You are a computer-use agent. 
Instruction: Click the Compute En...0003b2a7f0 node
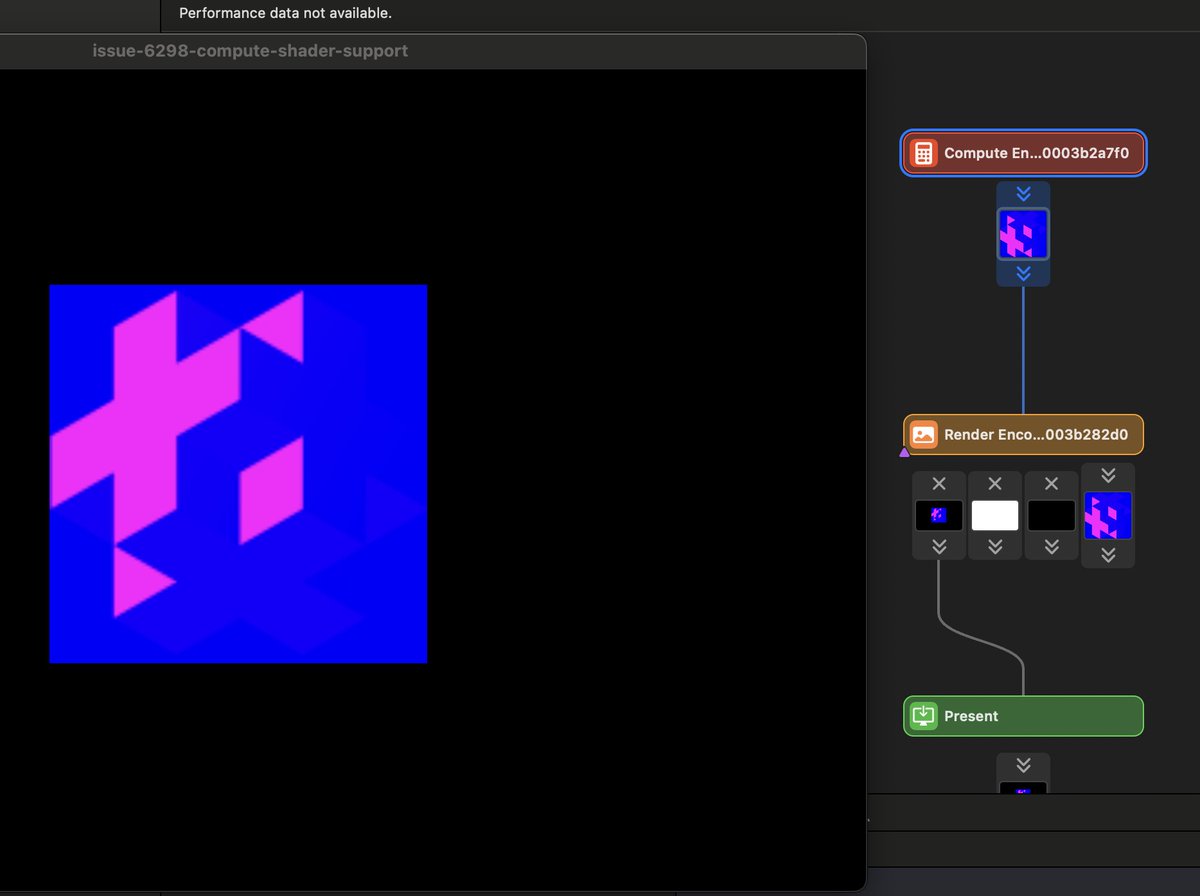pos(1022,153)
